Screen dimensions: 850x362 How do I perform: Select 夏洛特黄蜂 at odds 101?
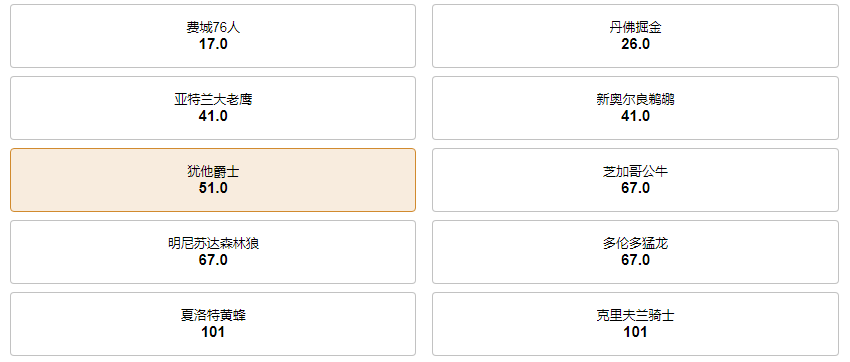tap(213, 324)
